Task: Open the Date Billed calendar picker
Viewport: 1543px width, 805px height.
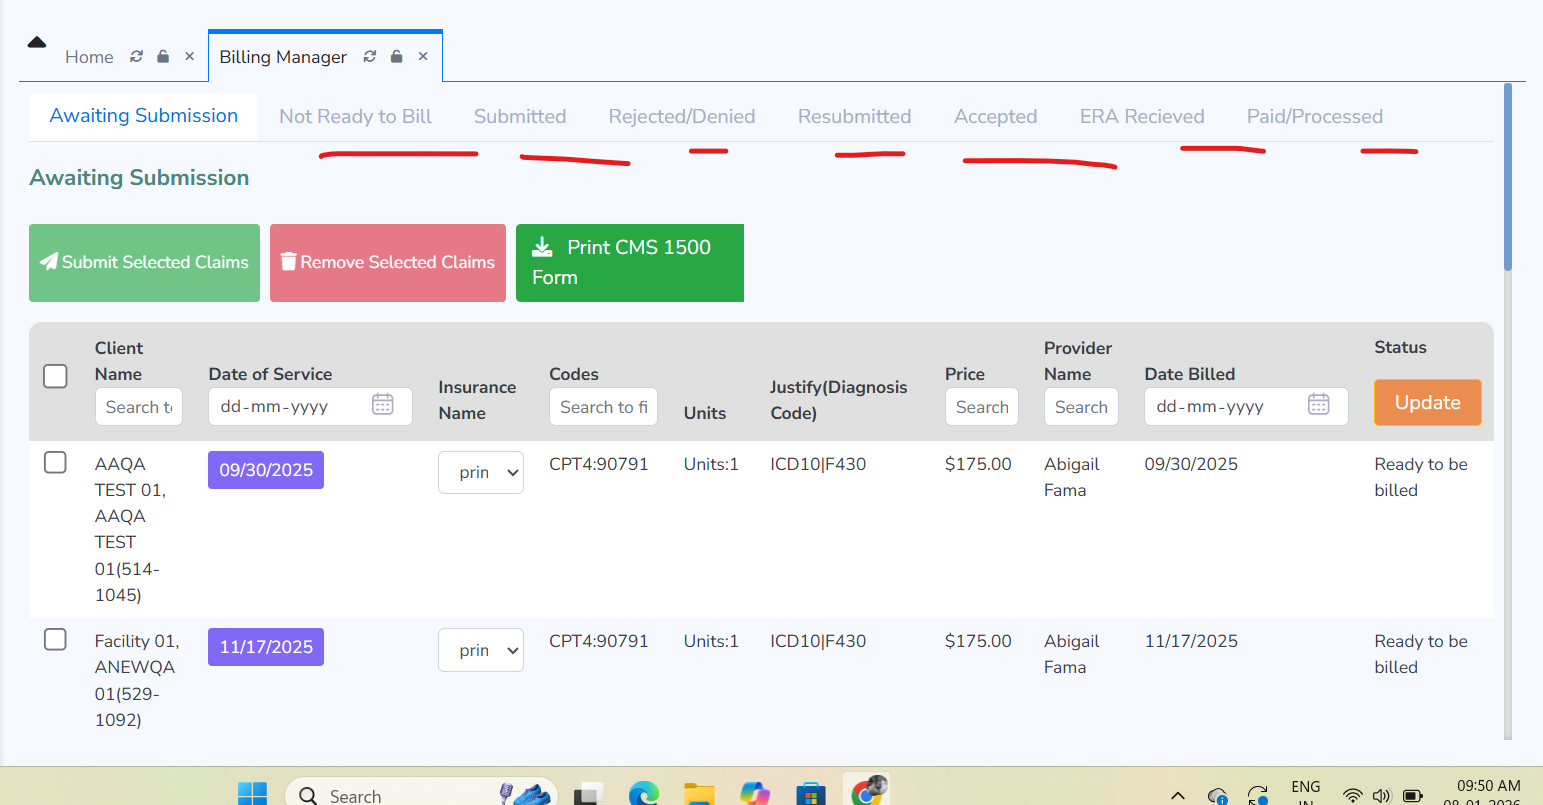Action: point(1318,405)
